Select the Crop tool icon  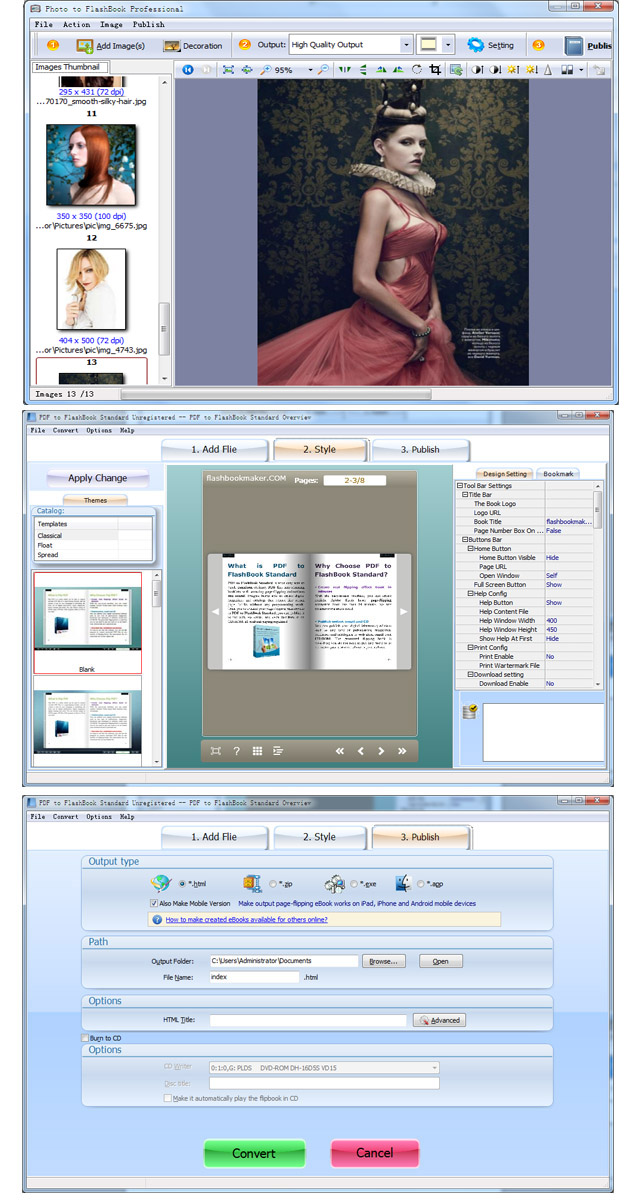click(x=435, y=70)
